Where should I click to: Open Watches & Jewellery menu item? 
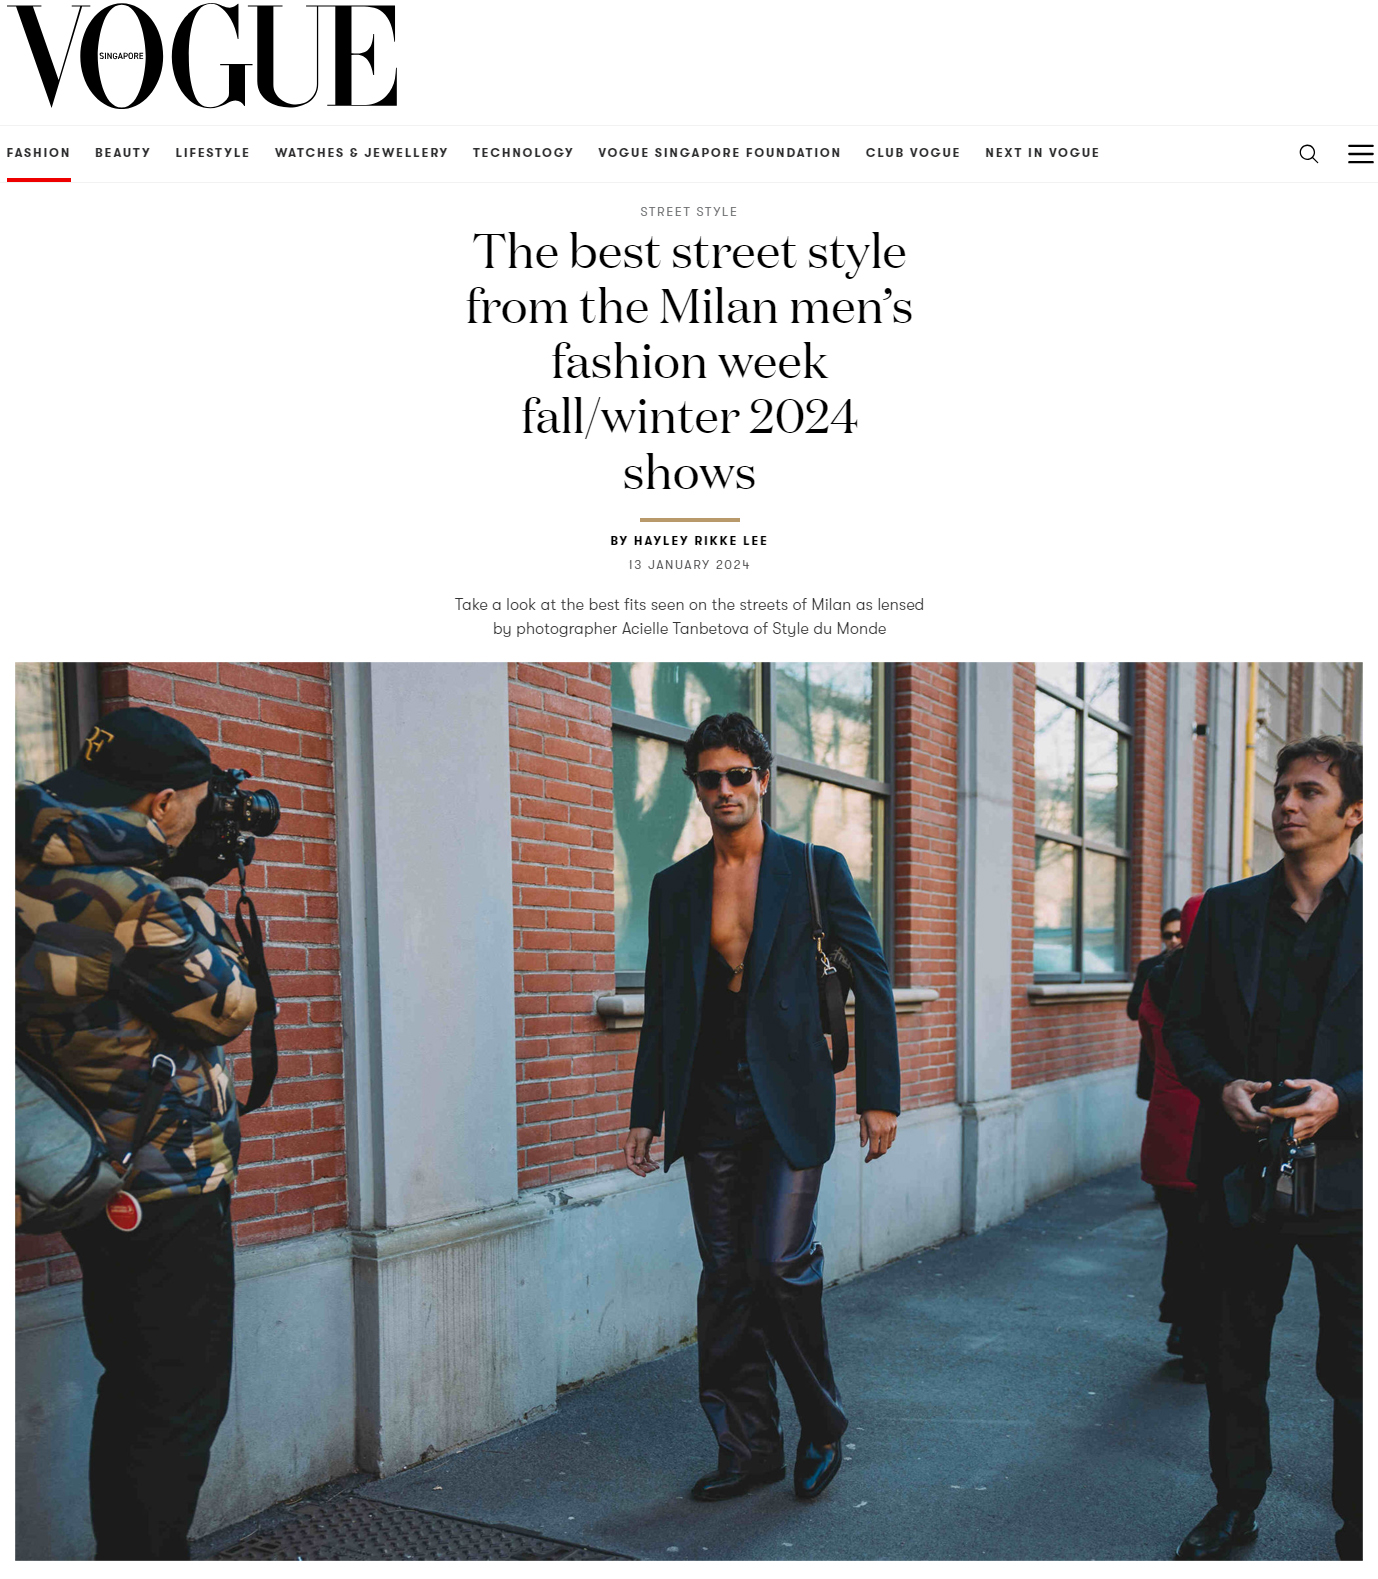point(361,153)
